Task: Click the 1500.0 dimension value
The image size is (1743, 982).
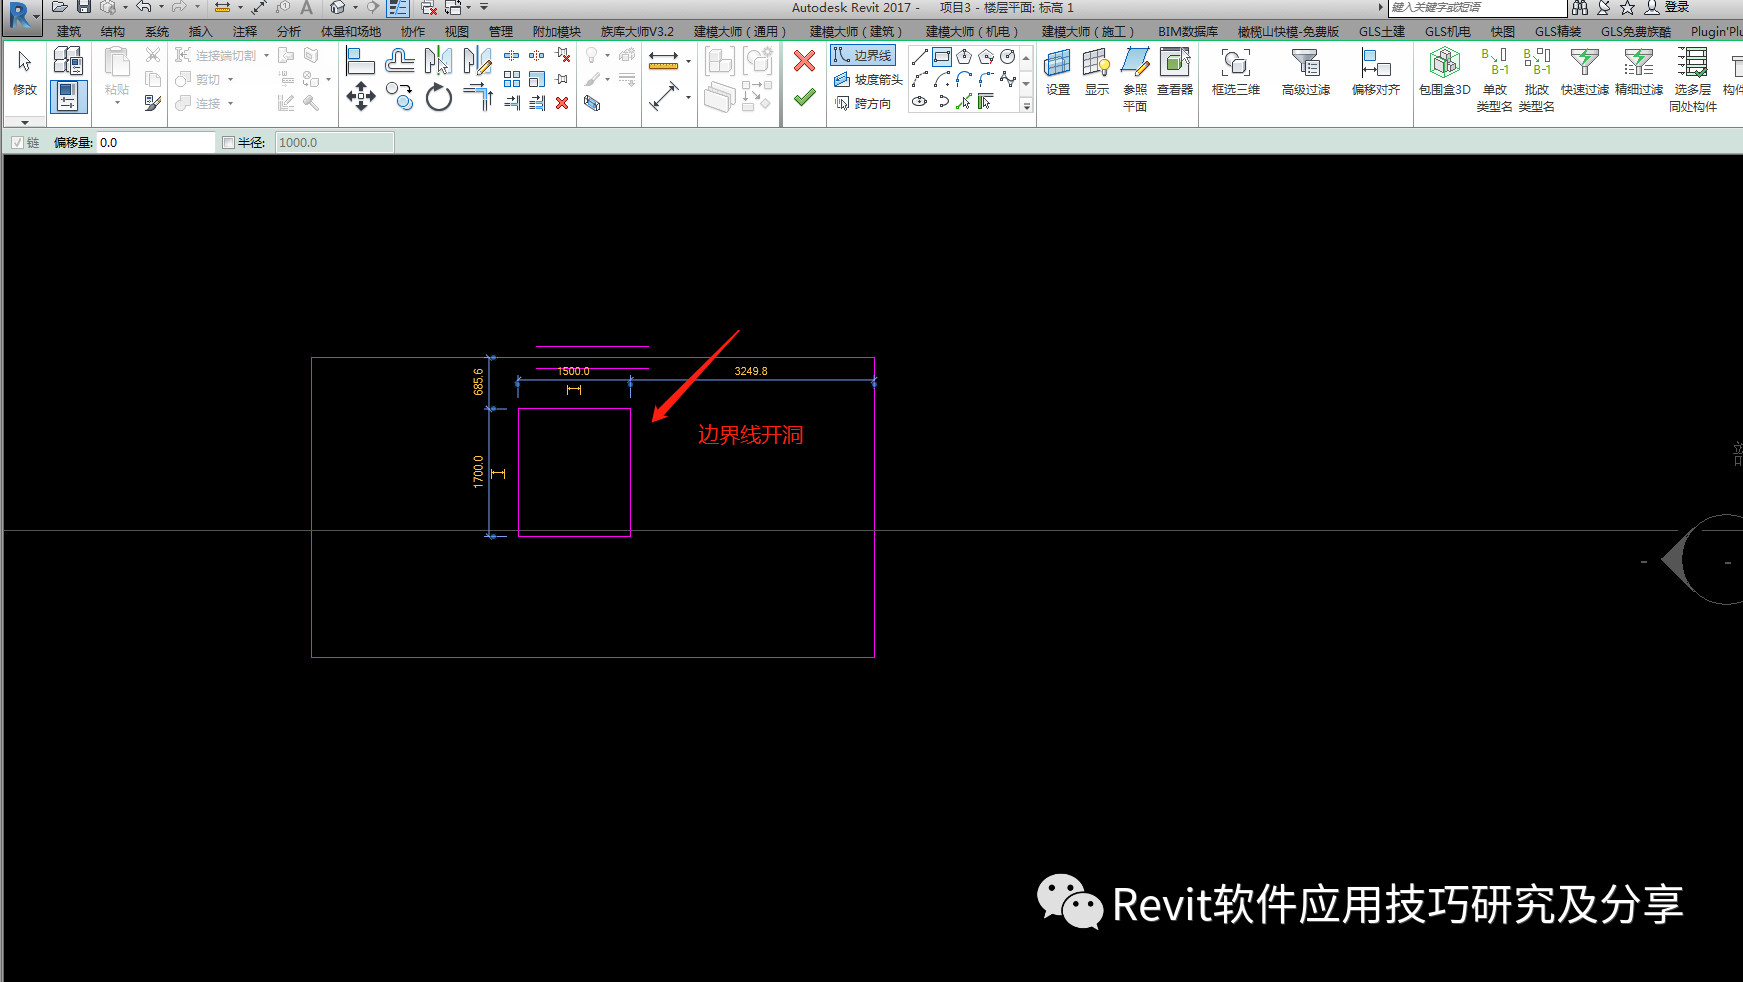Action: 573,371
